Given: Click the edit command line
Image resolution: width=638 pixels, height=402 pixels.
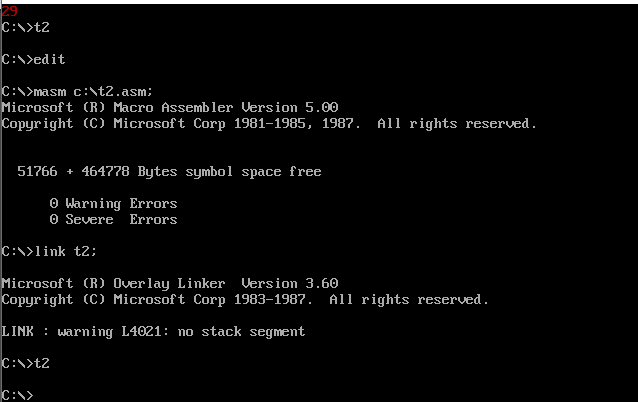Looking at the screenshot, I should pos(50,59).
